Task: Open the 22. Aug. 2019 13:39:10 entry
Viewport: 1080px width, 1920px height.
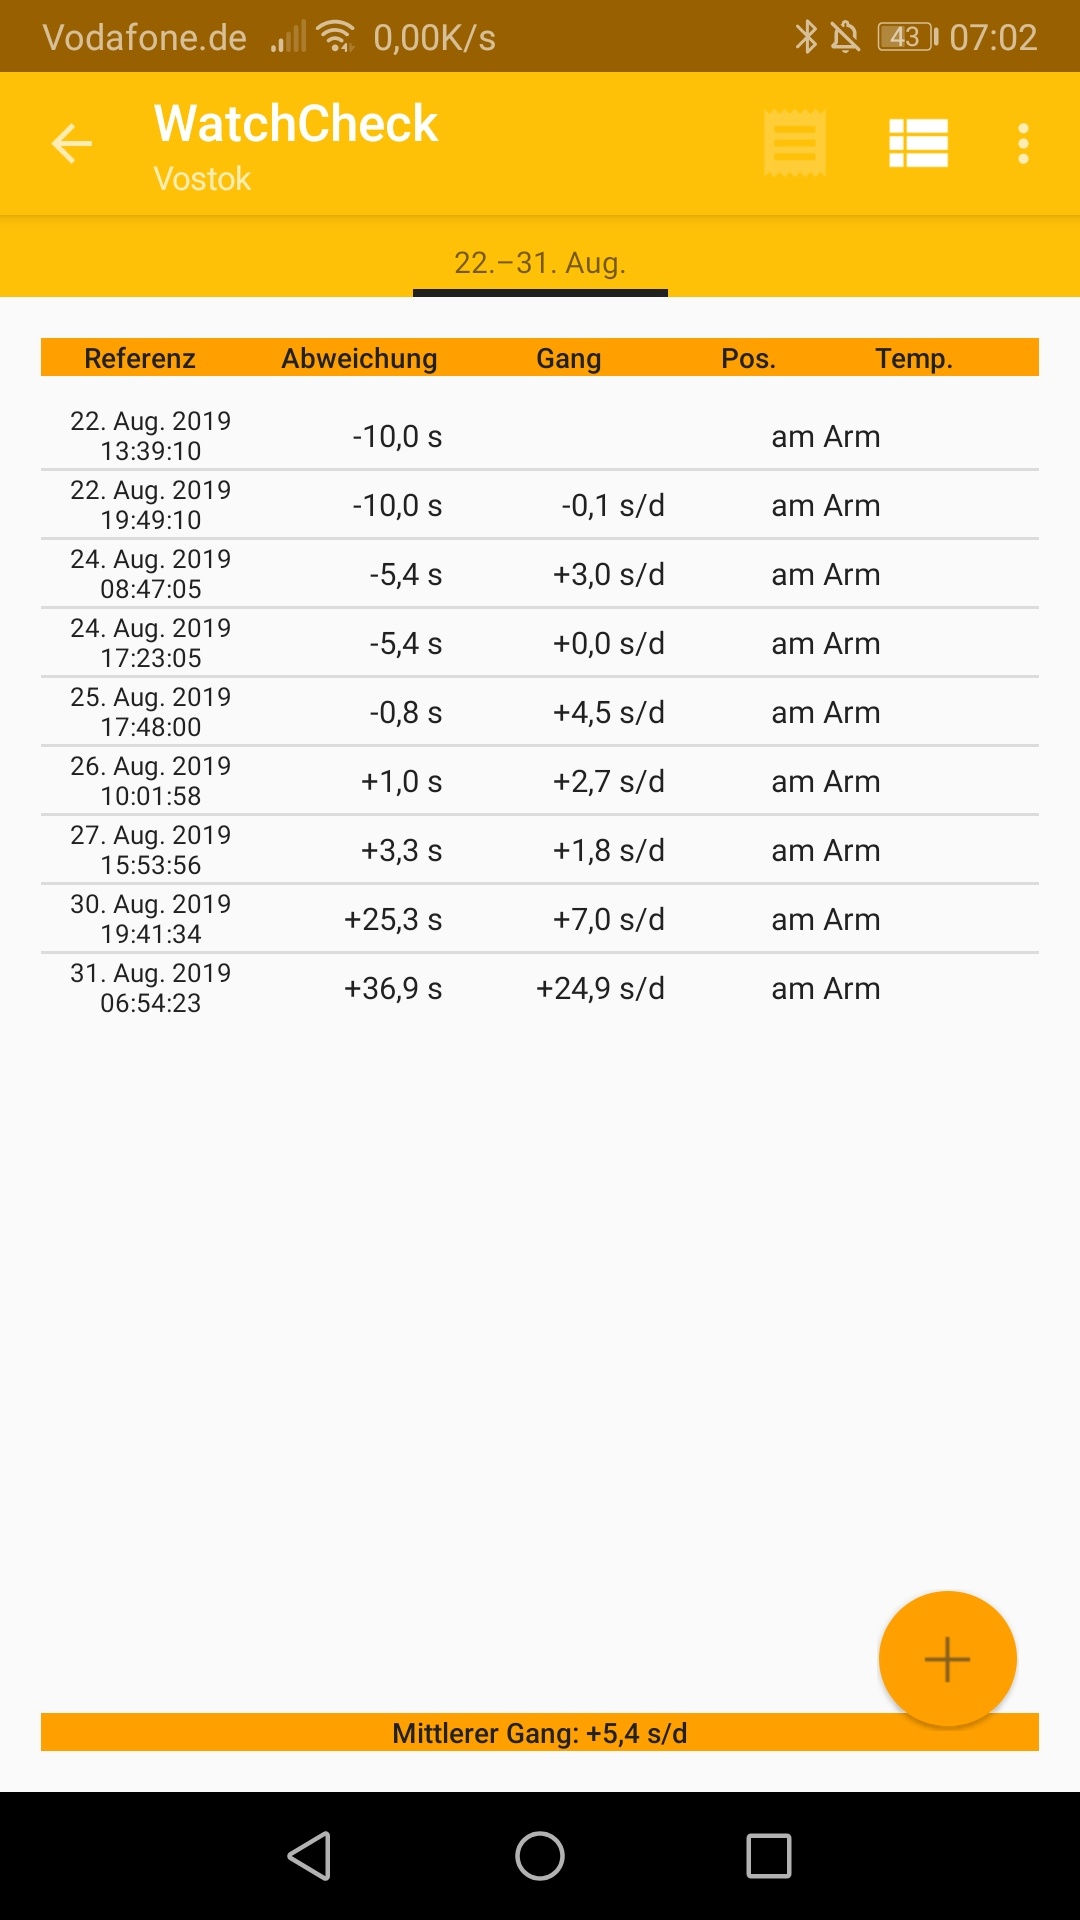Action: pyautogui.click(x=540, y=436)
